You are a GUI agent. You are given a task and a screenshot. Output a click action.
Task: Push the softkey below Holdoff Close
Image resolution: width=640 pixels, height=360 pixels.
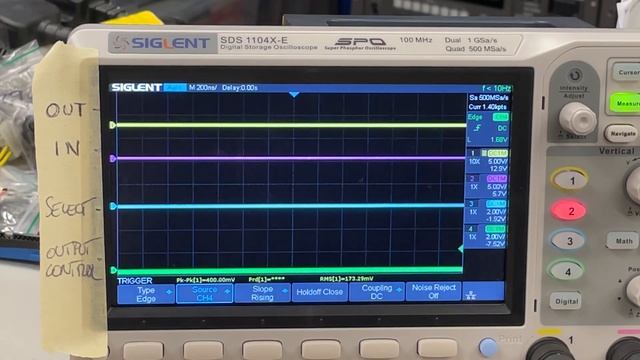pyautogui.click(x=321, y=349)
